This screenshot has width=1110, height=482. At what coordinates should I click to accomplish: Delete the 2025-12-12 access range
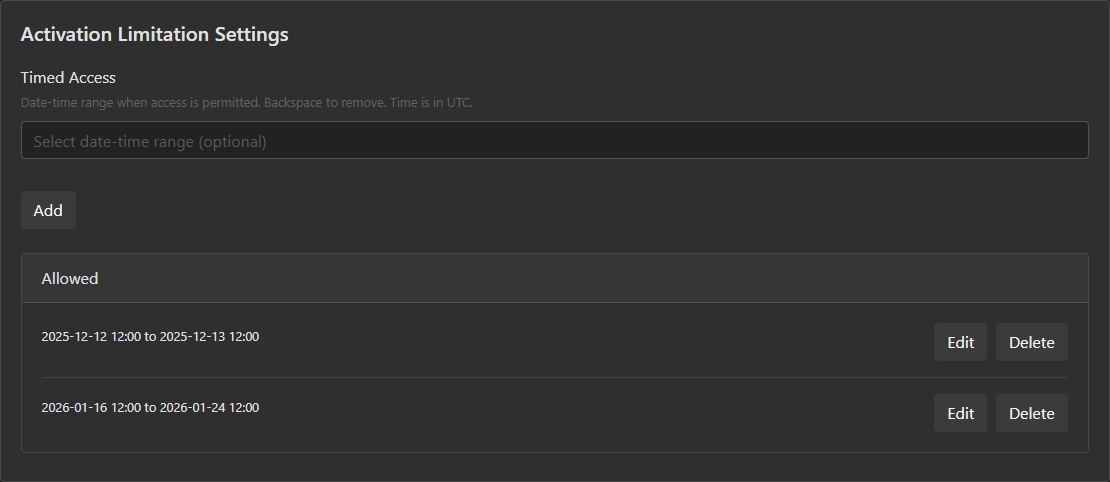pos(1031,342)
